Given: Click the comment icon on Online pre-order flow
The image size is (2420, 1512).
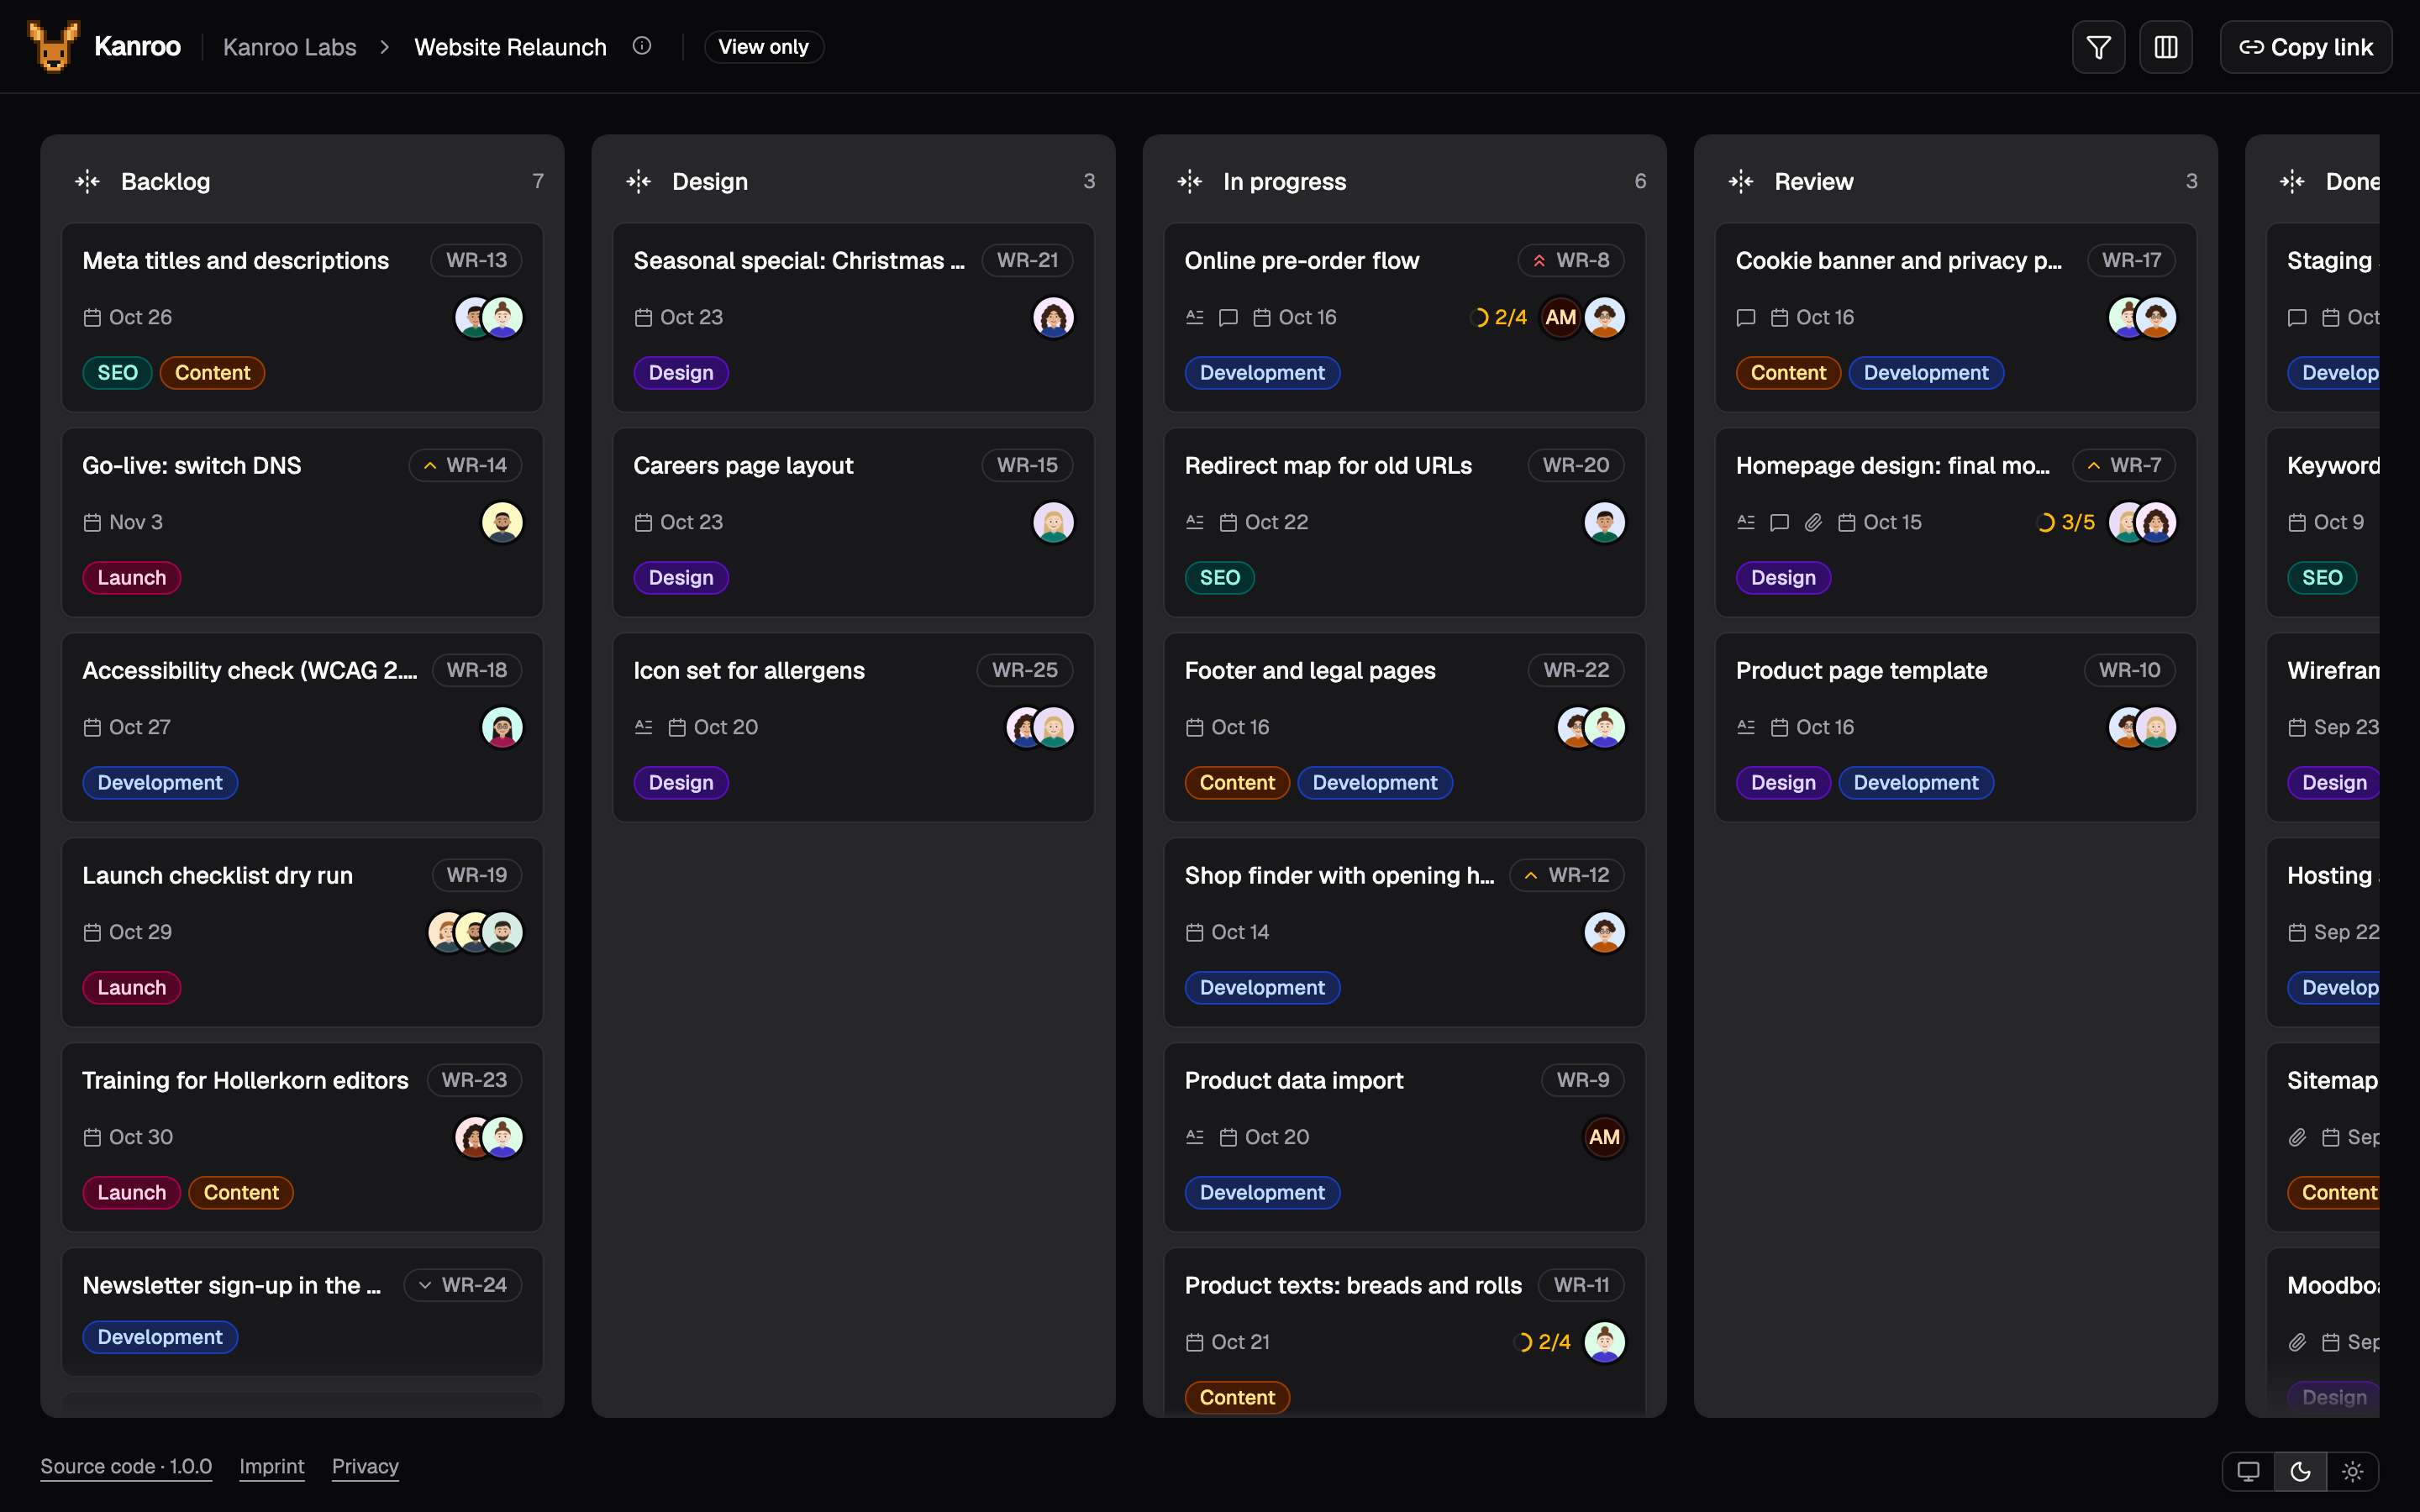Looking at the screenshot, I should pos(1228,318).
